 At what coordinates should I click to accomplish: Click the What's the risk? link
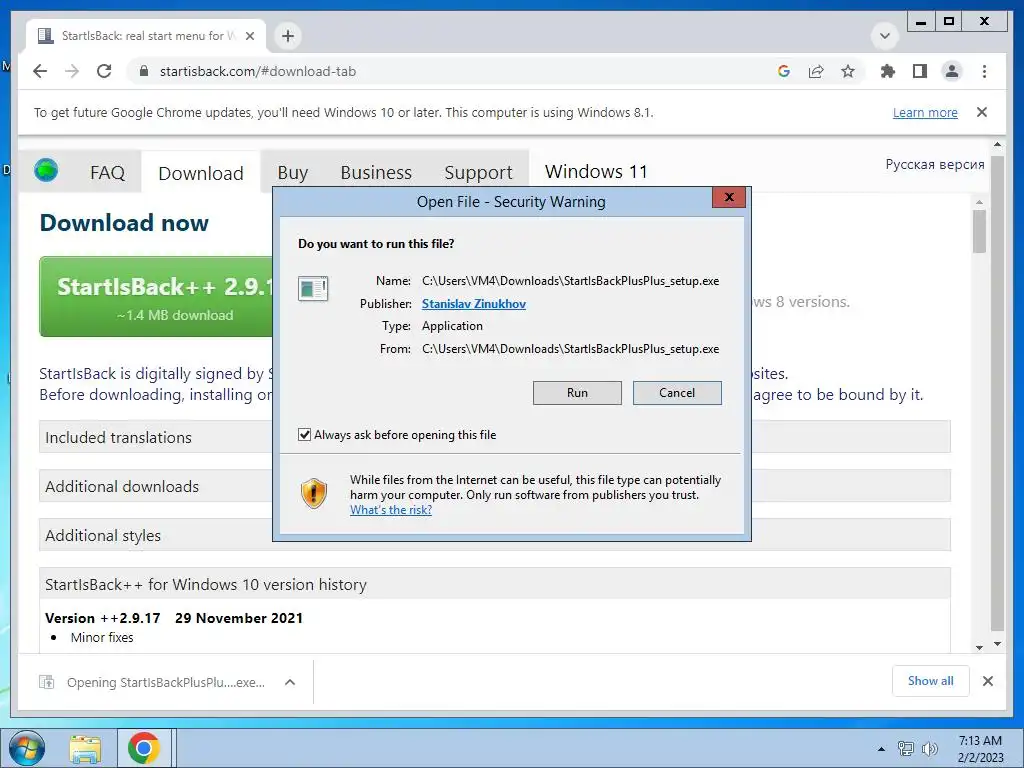(391, 509)
